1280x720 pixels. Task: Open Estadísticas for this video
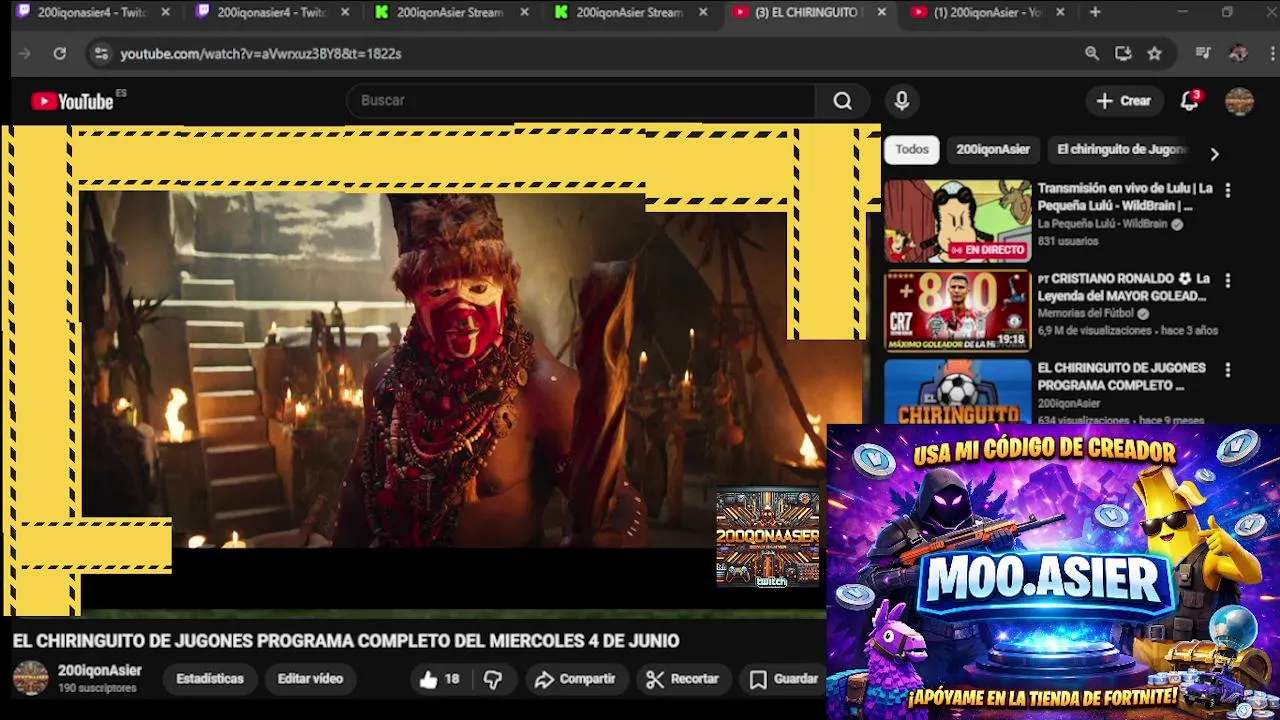[210, 679]
